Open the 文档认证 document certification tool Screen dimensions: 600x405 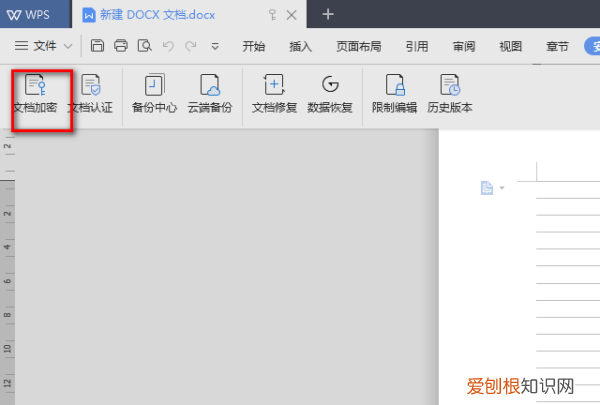click(x=91, y=94)
